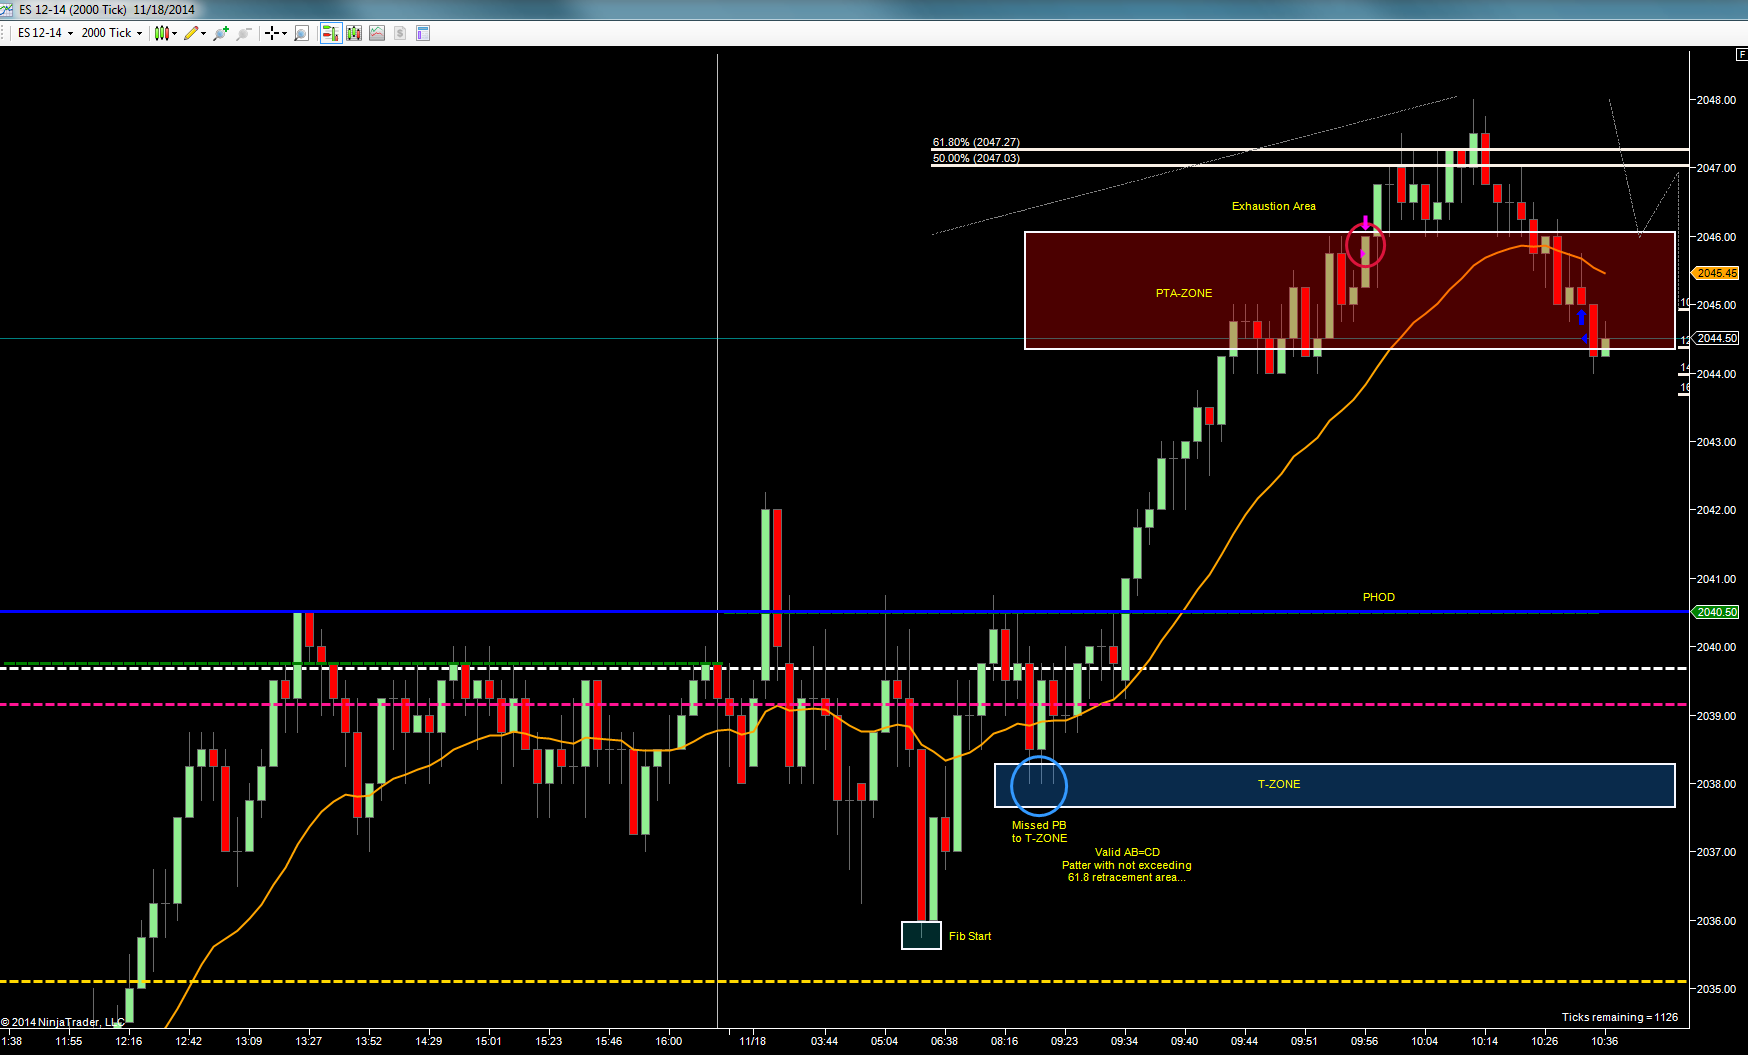Open the chart Properties icon
1748x1055 pixels.
click(423, 33)
